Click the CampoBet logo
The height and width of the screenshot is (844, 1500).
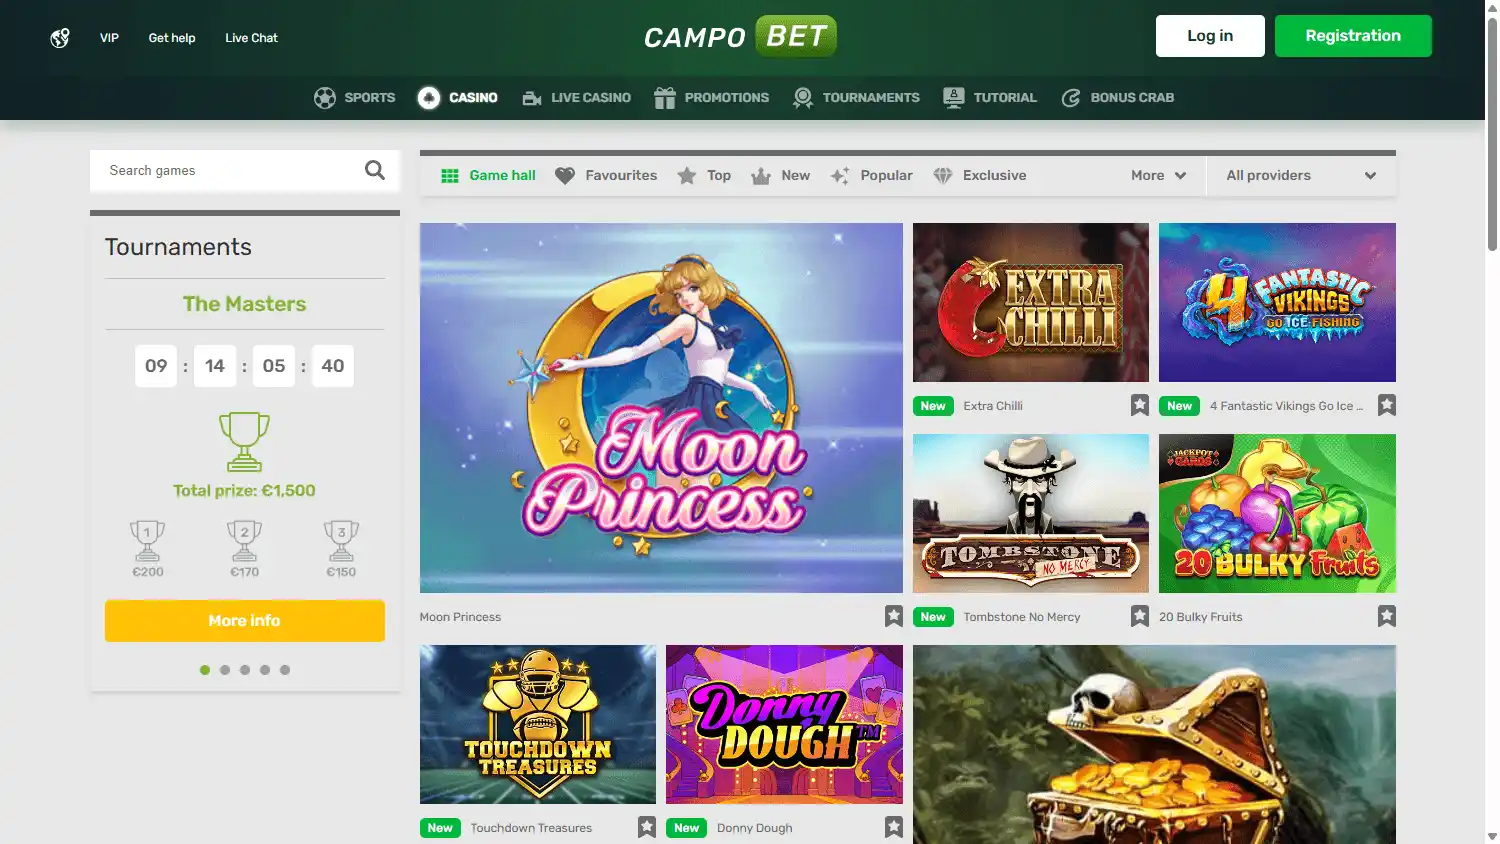(740, 37)
